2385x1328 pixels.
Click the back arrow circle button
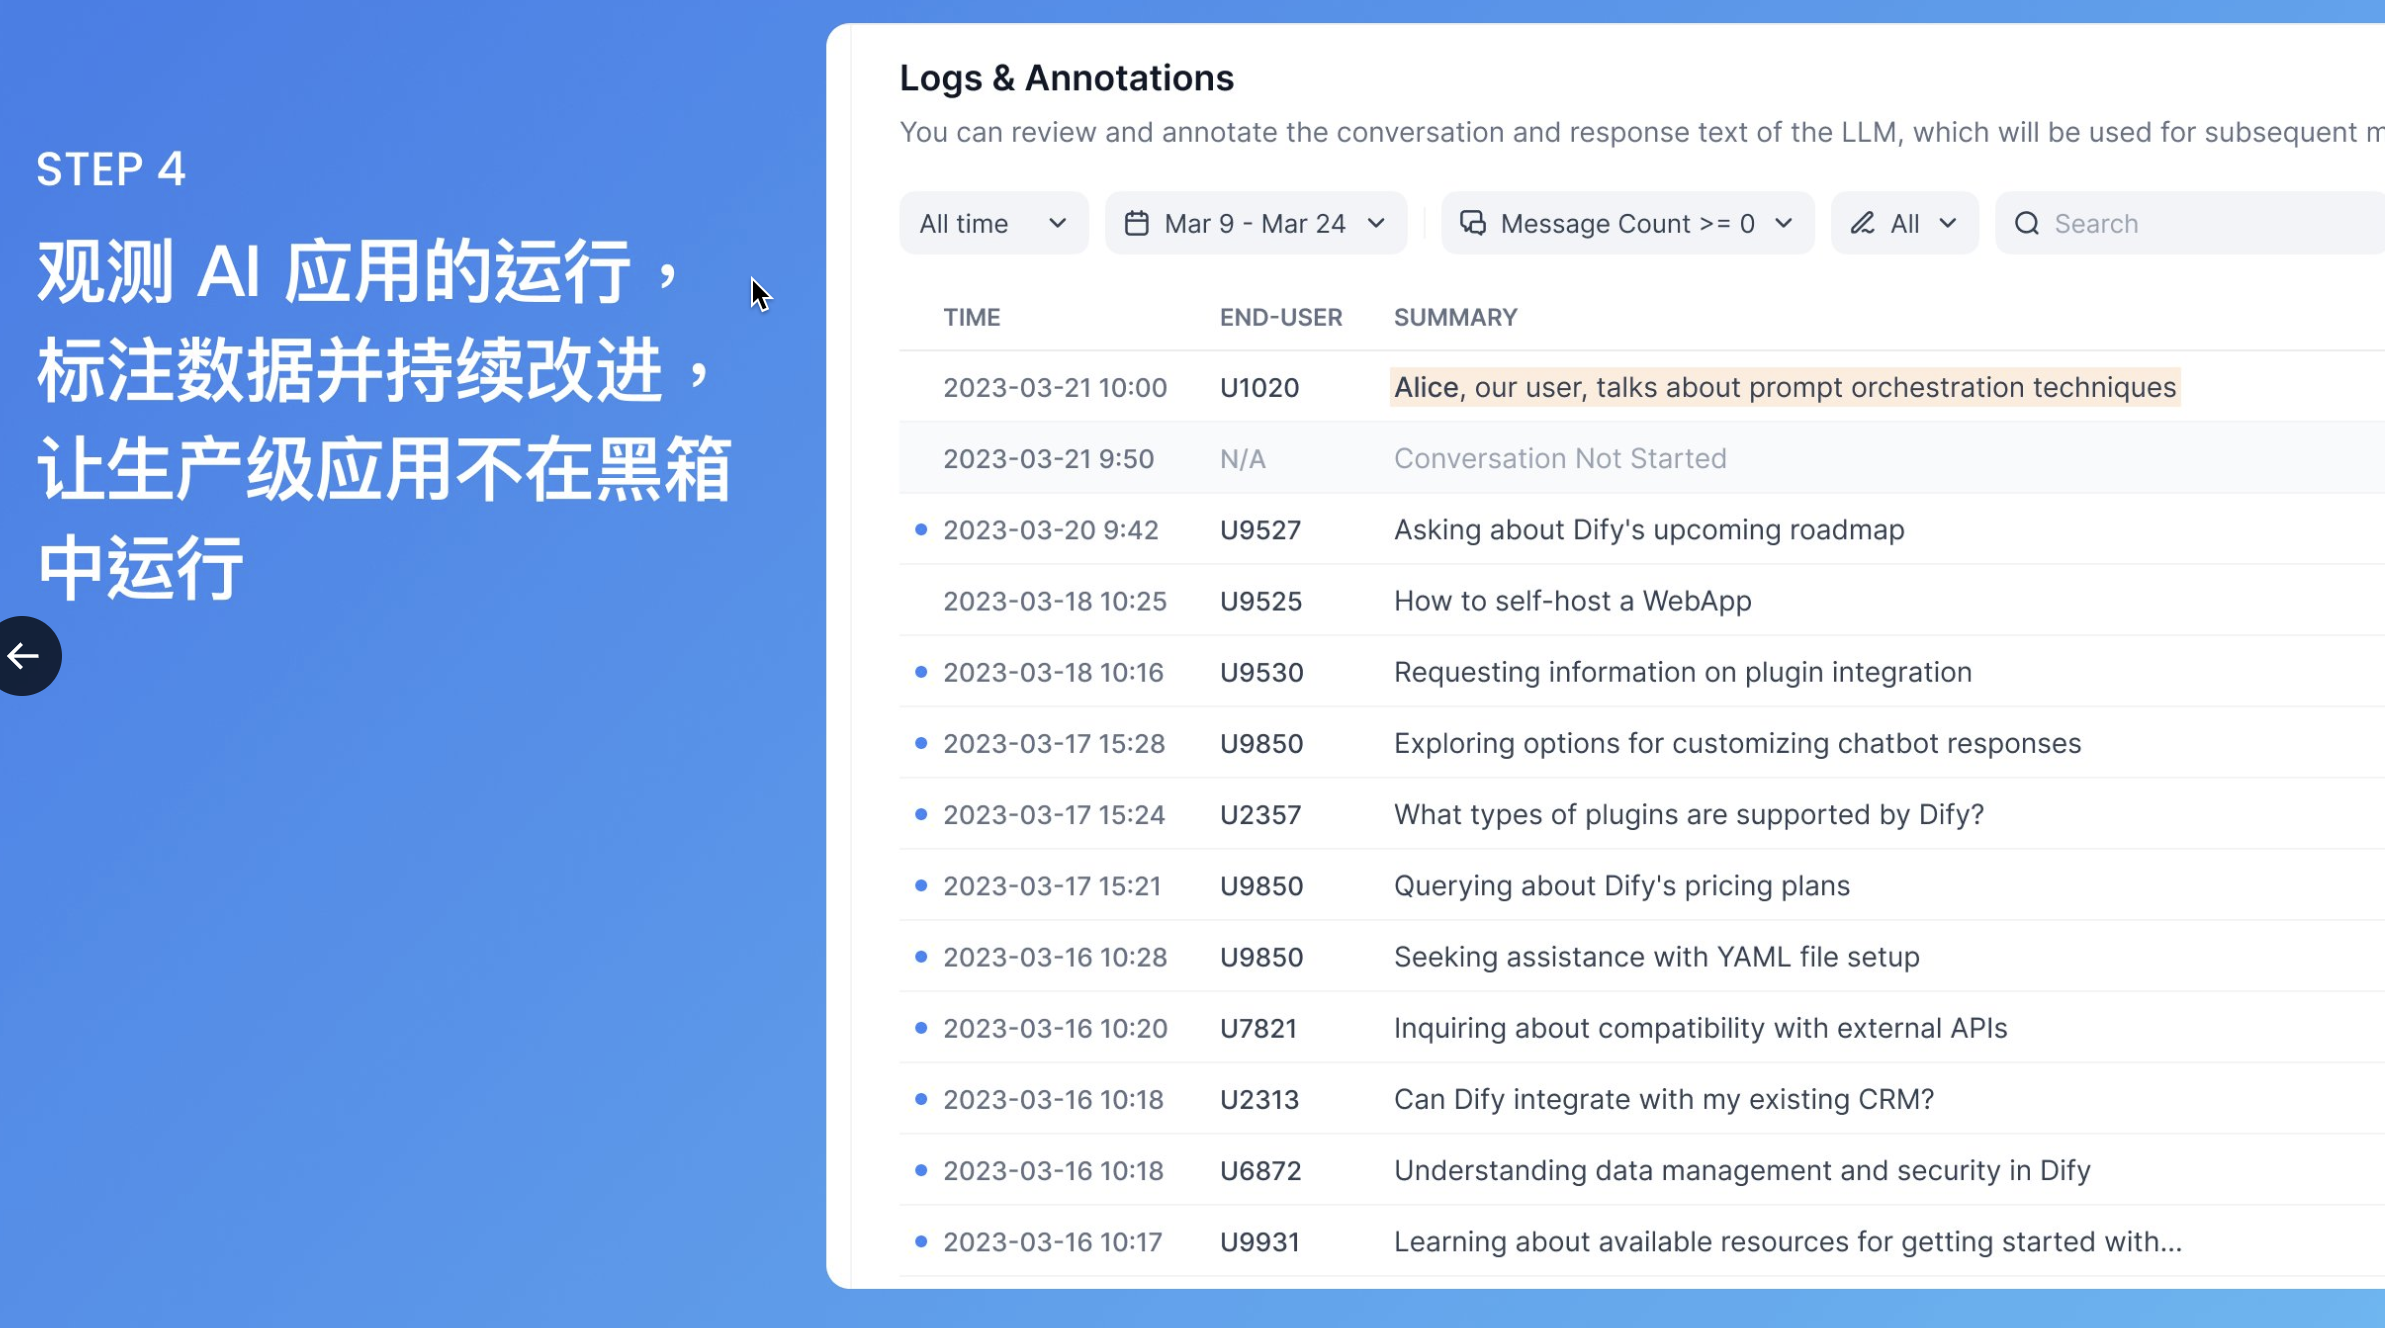click(x=24, y=656)
